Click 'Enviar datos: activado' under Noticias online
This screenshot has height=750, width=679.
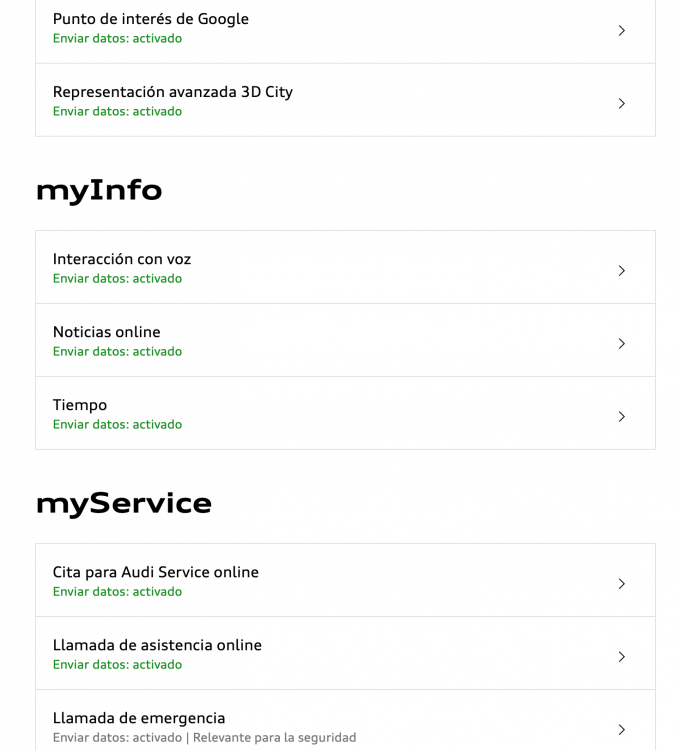tap(117, 352)
